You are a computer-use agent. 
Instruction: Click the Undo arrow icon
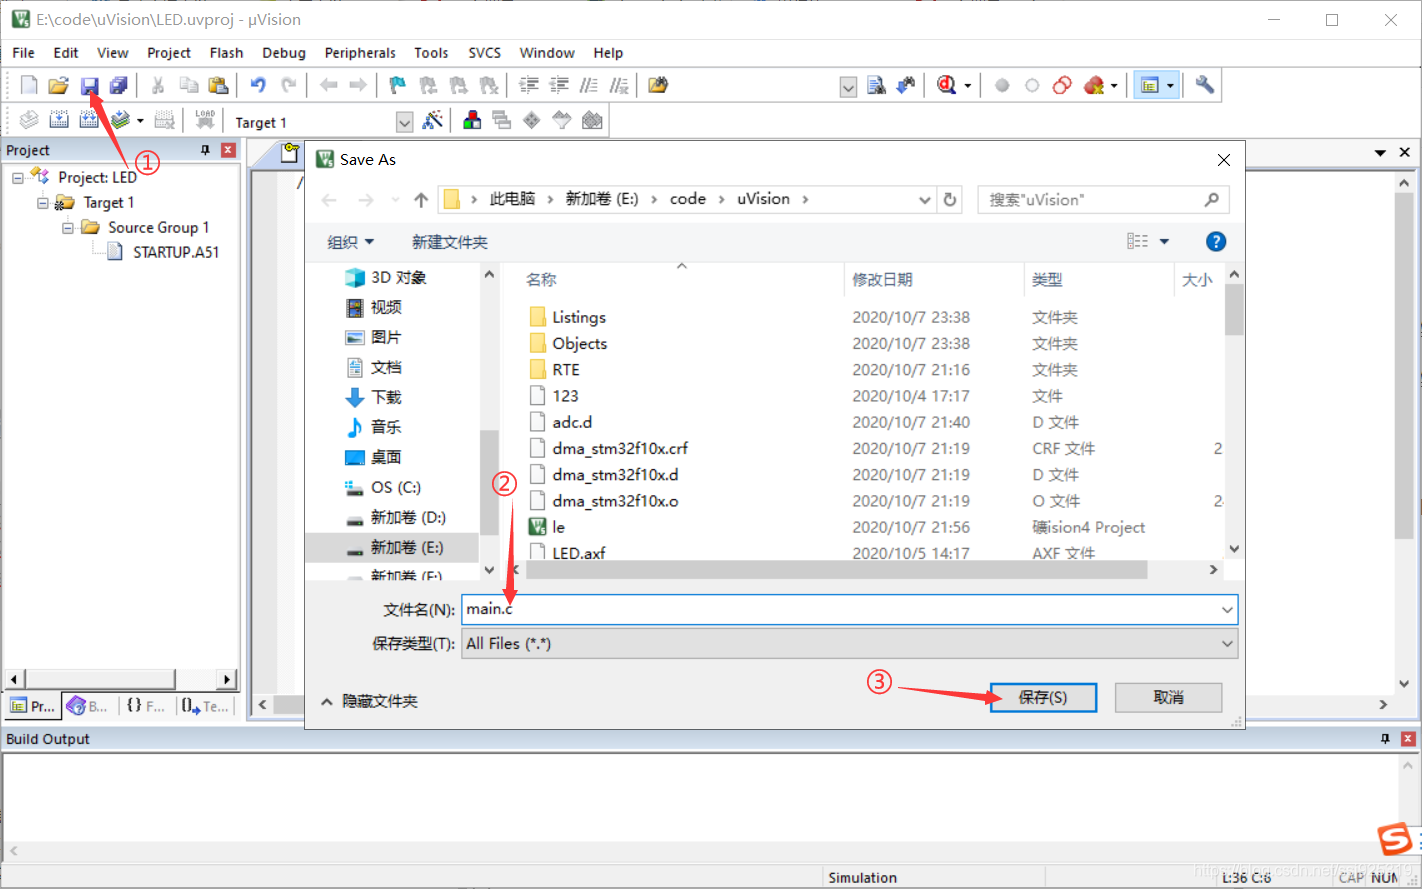click(258, 86)
